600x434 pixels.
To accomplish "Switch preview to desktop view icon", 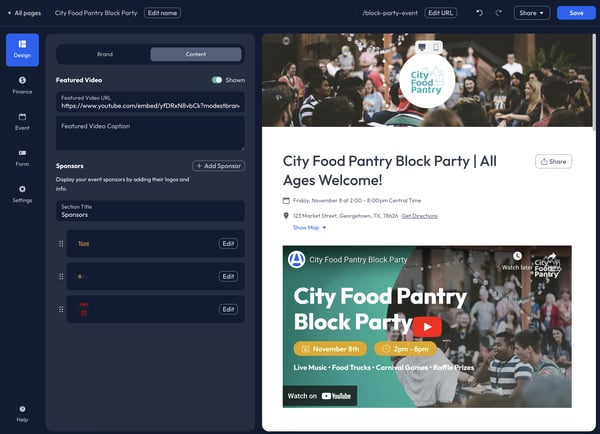I will click(422, 47).
